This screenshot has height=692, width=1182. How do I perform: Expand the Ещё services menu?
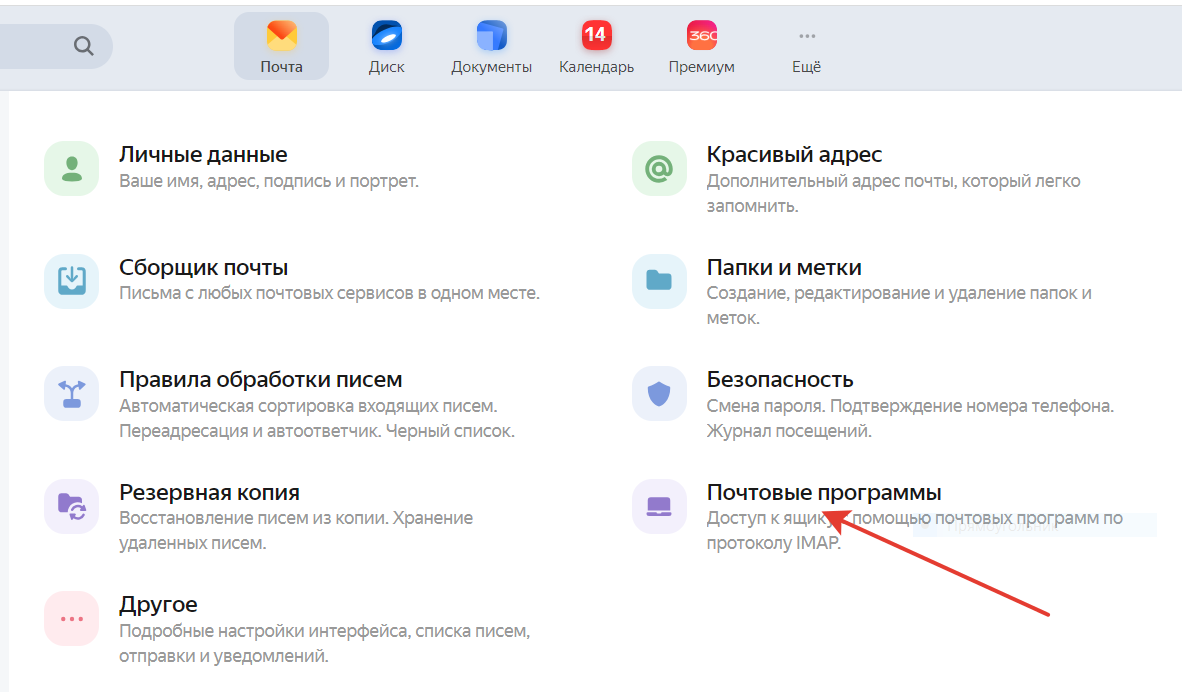806,47
